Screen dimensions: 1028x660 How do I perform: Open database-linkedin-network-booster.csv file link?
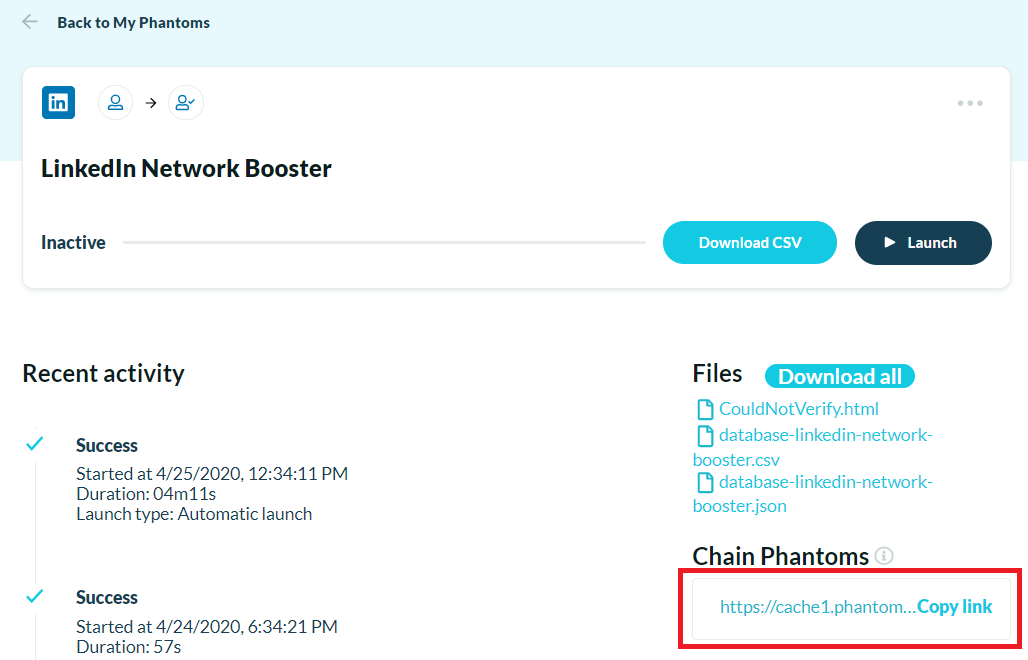pyautogui.click(x=813, y=447)
